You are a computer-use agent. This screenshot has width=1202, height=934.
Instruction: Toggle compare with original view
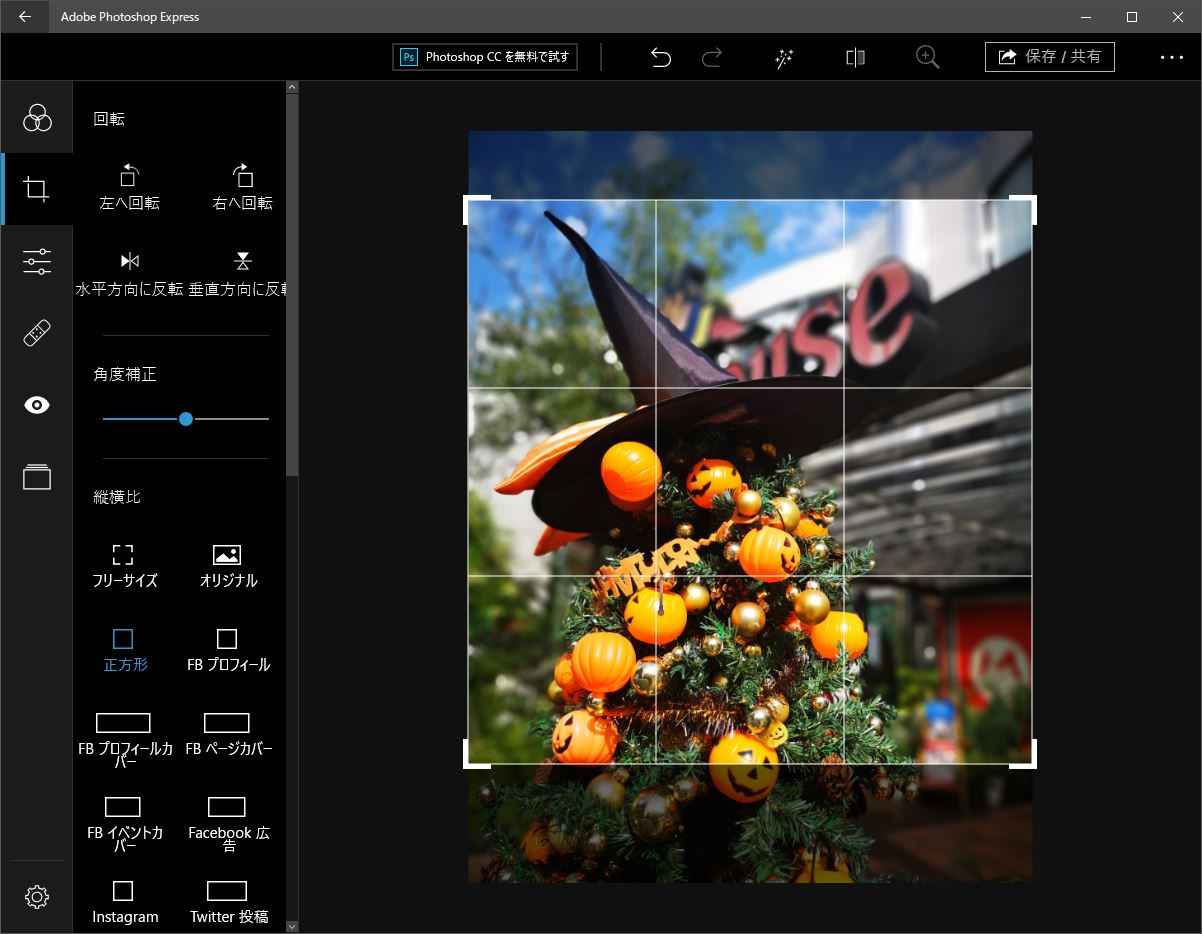coord(855,57)
